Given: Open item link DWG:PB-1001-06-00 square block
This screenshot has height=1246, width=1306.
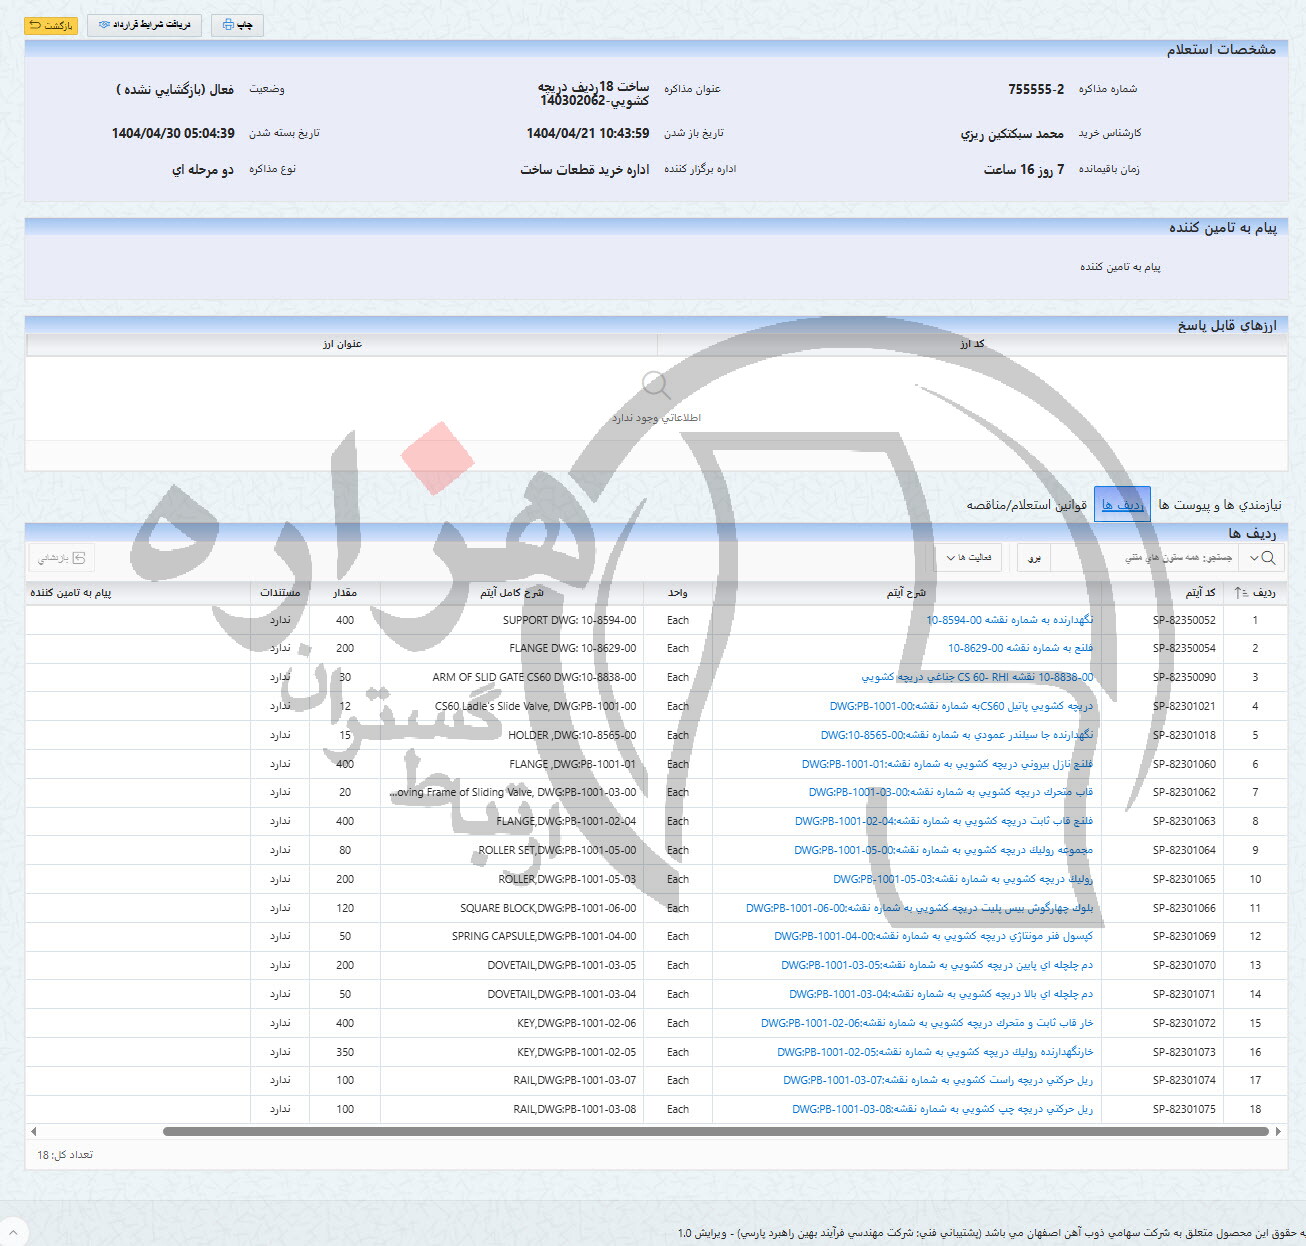Looking at the screenshot, I should point(919,908).
